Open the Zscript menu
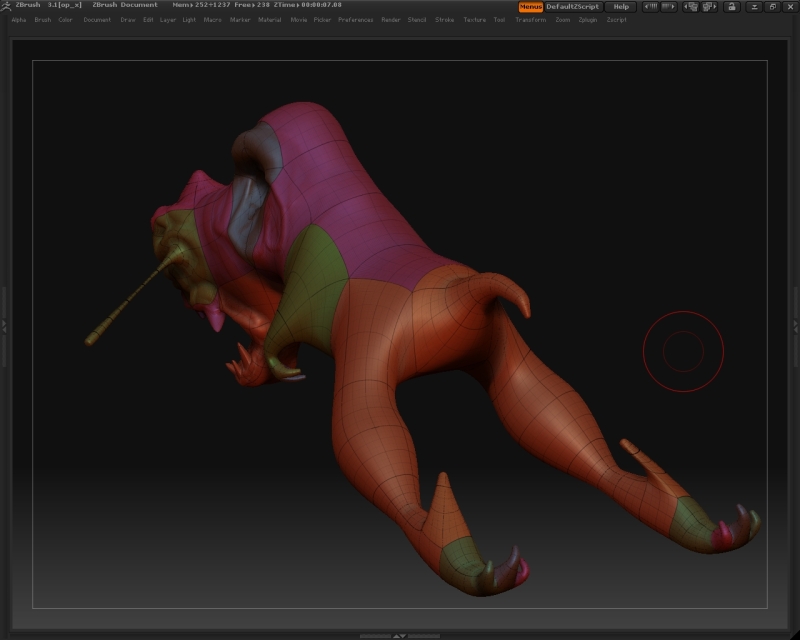 pyautogui.click(x=616, y=20)
